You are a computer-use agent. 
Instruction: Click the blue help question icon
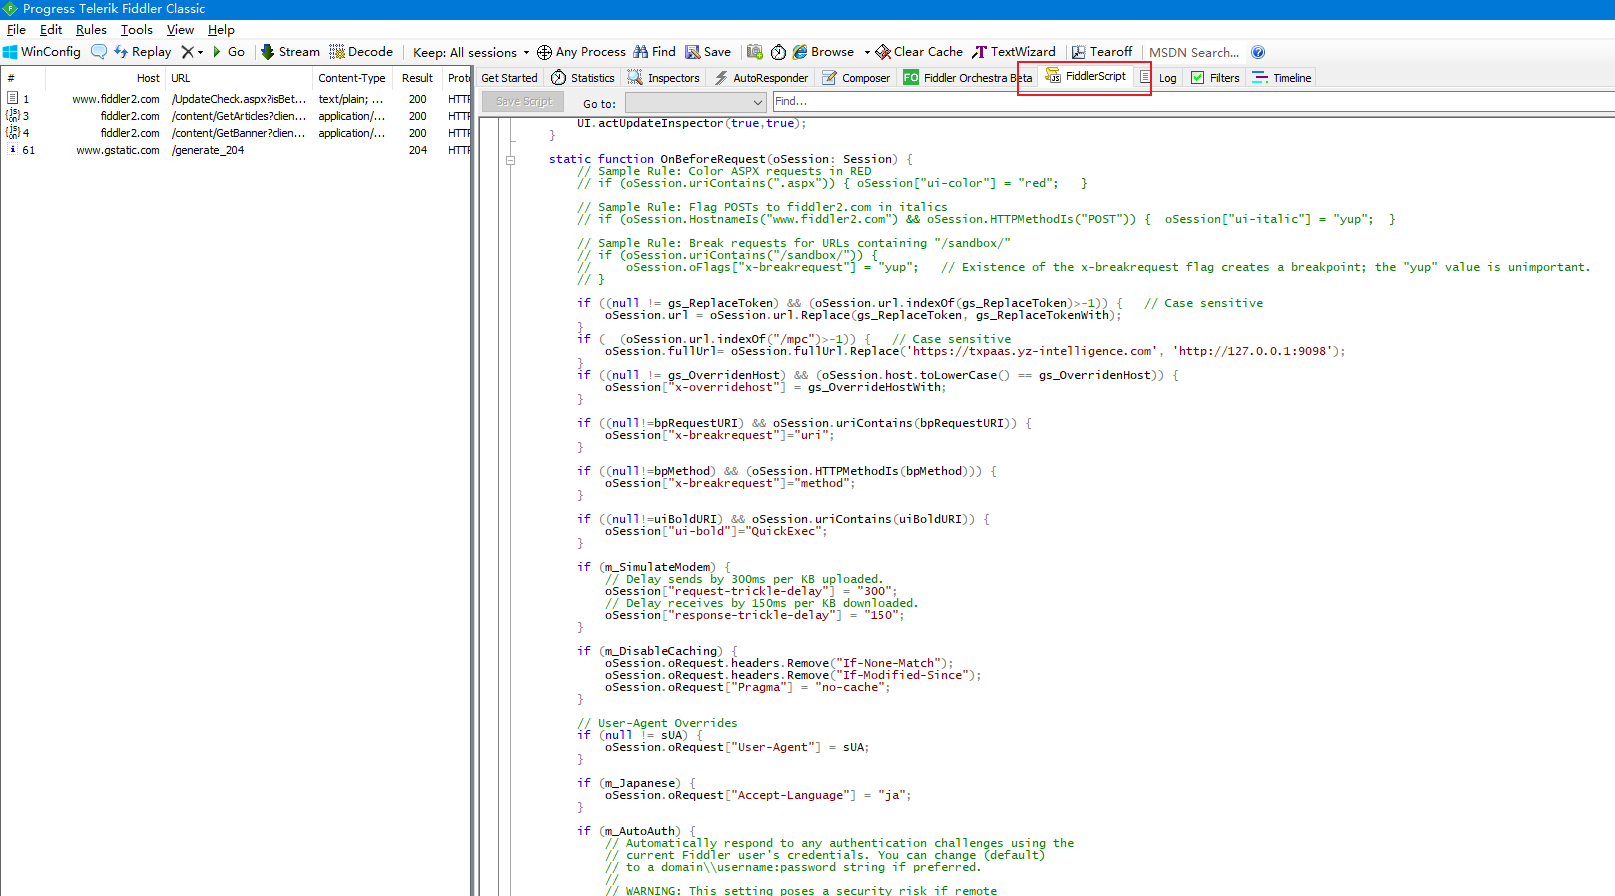pyautogui.click(x=1258, y=52)
